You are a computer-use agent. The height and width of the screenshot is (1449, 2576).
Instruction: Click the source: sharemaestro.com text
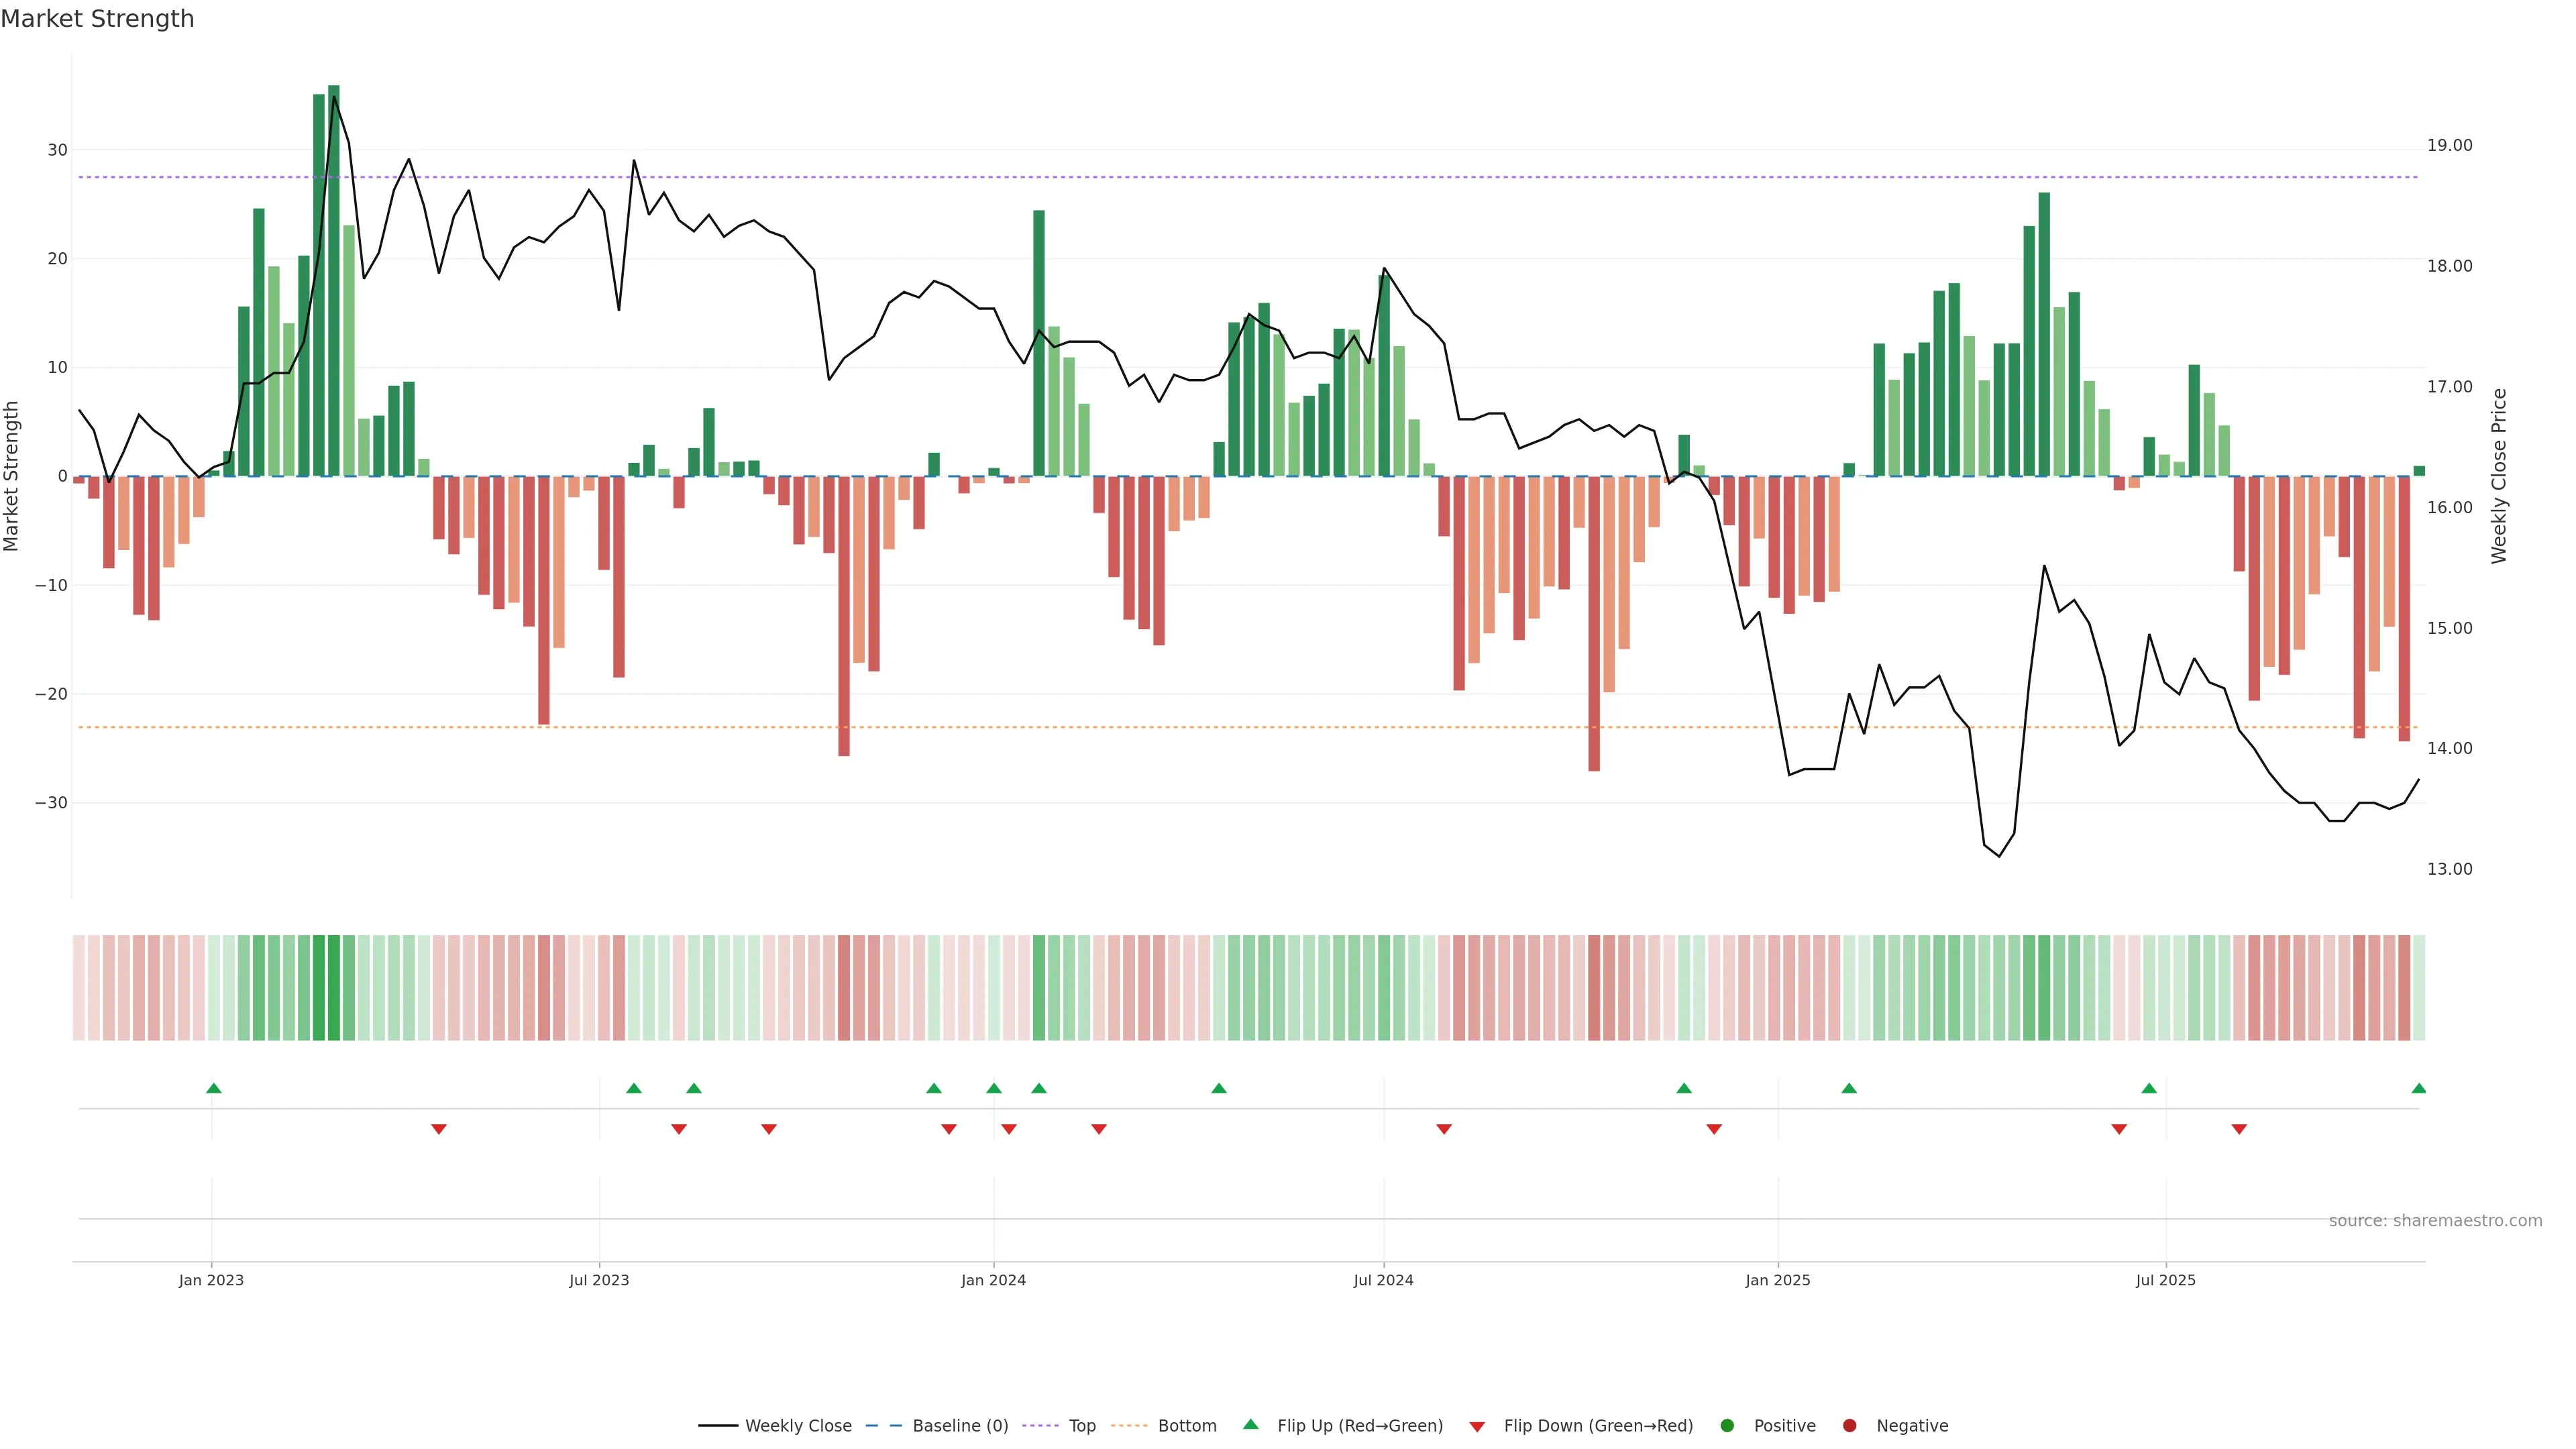point(2435,1221)
